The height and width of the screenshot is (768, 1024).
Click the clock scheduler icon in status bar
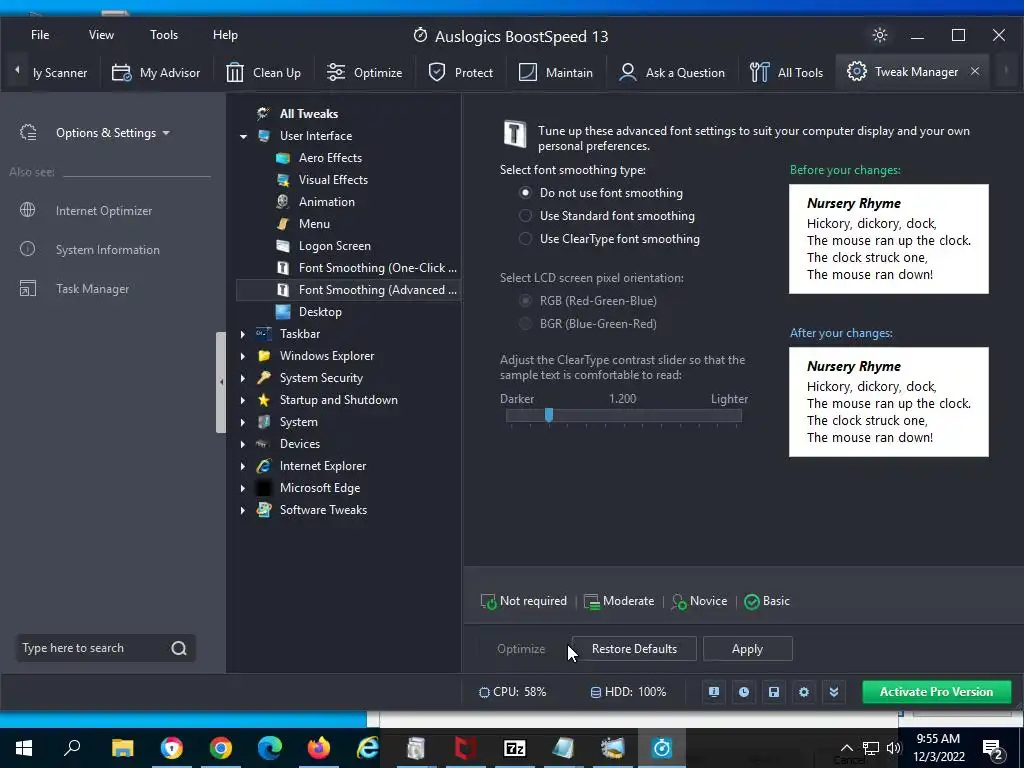[744, 692]
